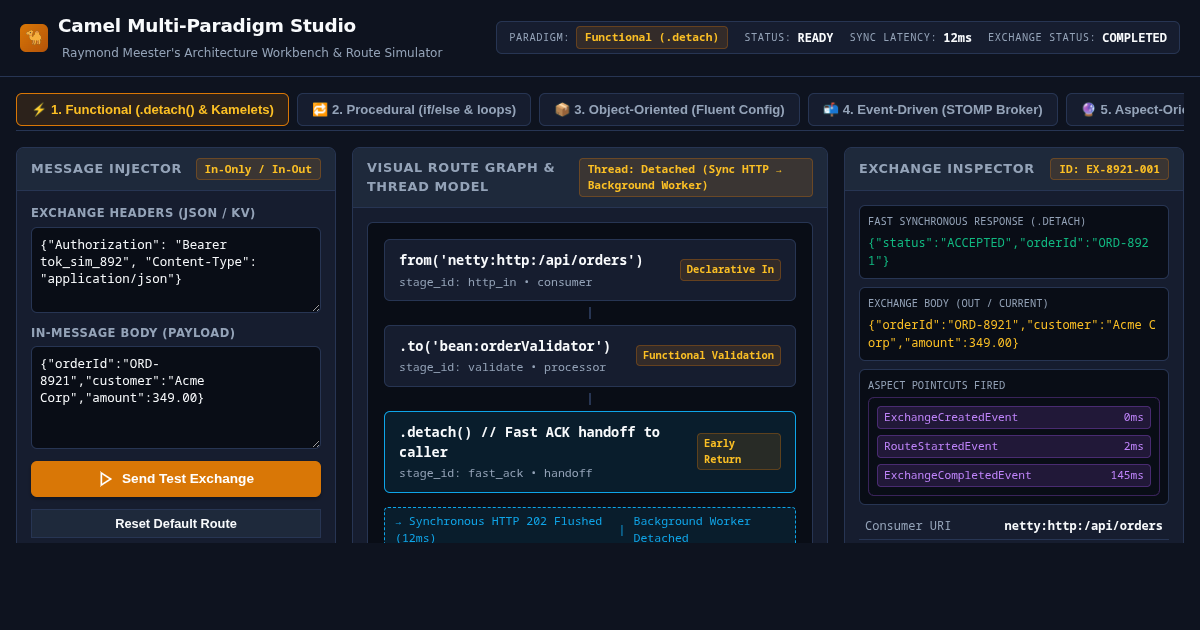Send the test exchange
The width and height of the screenshot is (1200, 630).
[176, 479]
